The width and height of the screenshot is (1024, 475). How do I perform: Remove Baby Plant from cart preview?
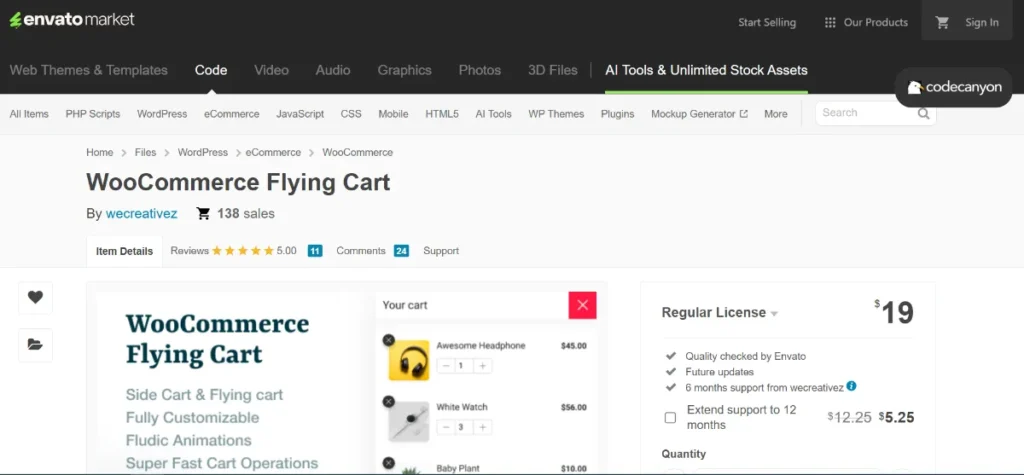pyautogui.click(x=389, y=463)
